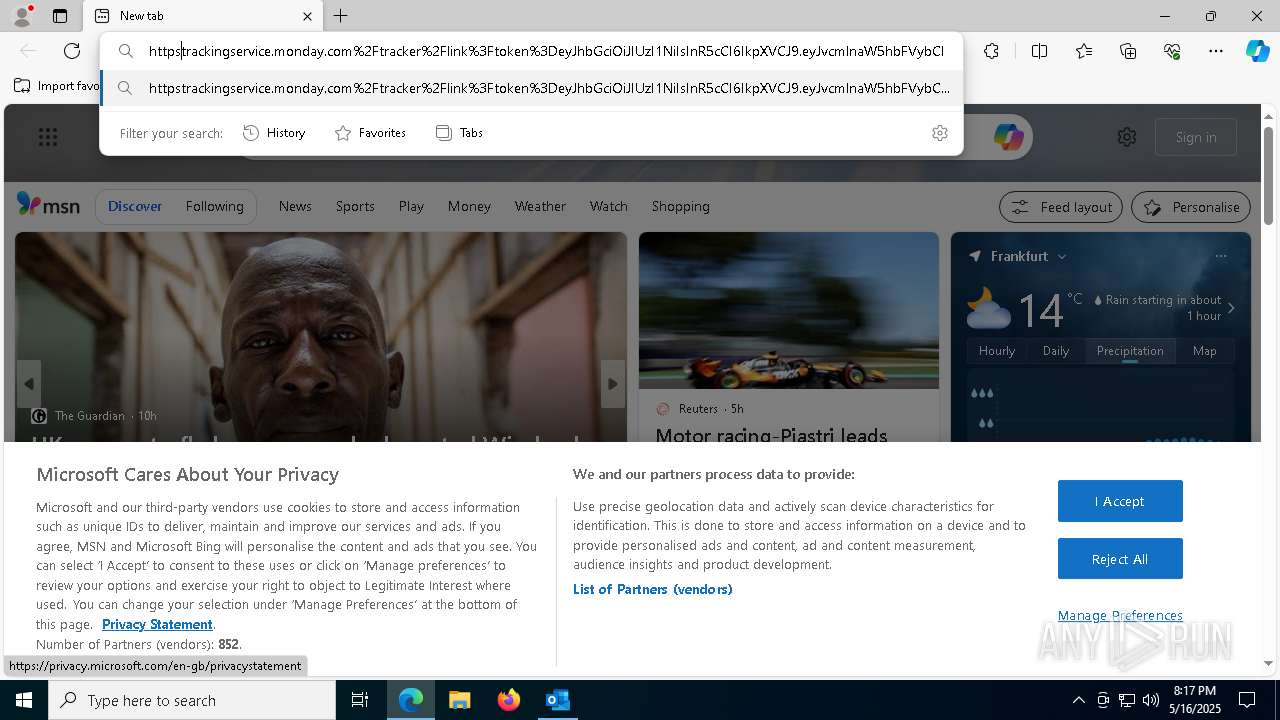Show hidden tray icons chevron
The width and height of the screenshot is (1280, 720).
(1078, 700)
